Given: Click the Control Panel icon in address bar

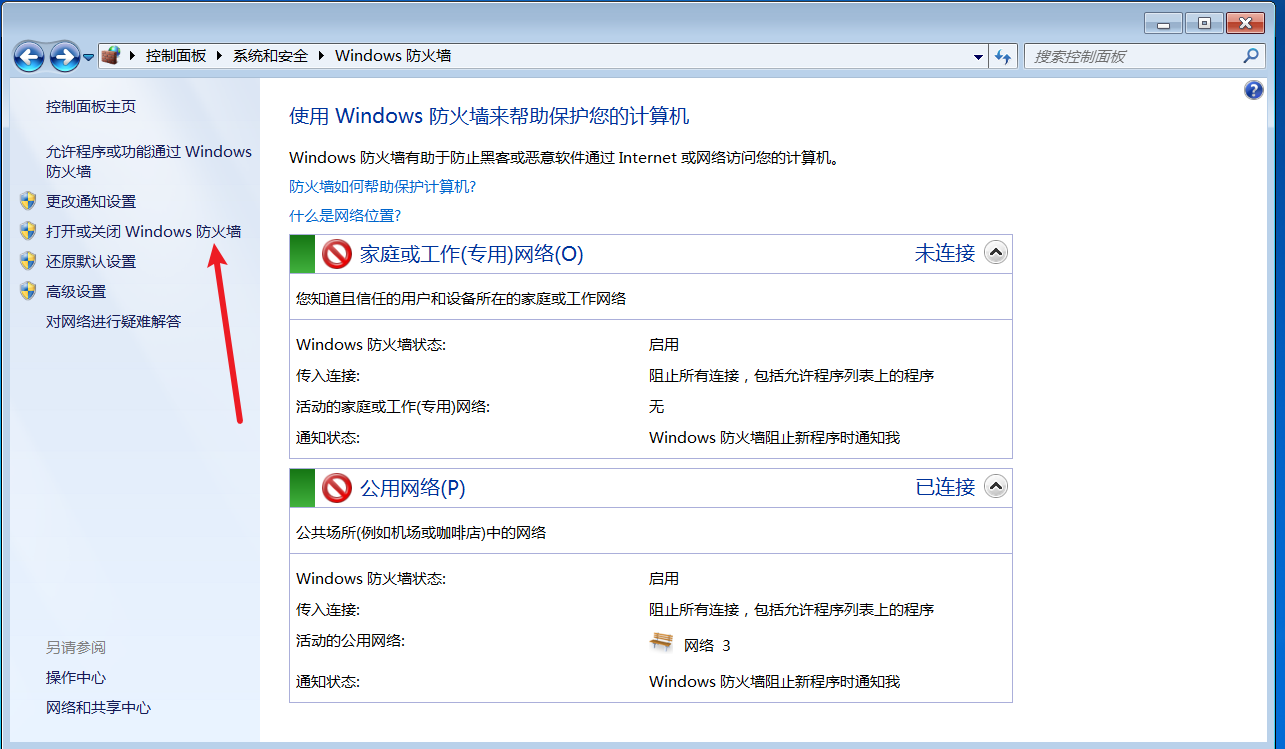Looking at the screenshot, I should pyautogui.click(x=111, y=56).
